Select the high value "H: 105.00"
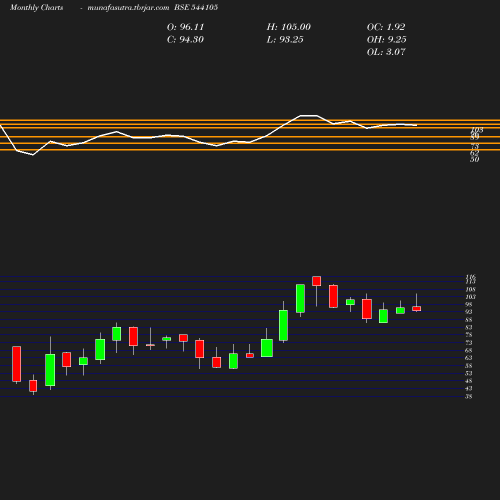This screenshot has height=500, width=500. (289, 27)
